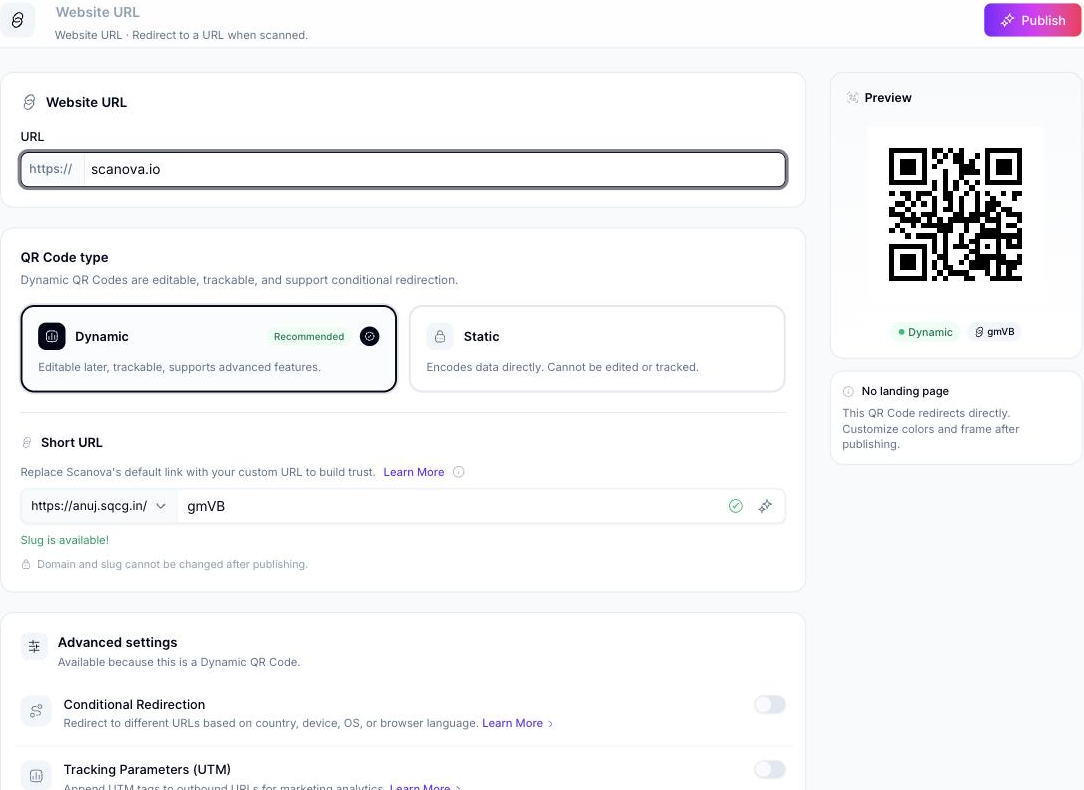This screenshot has height=790, width=1084.
Task: Click the Tracking Parameters chart icon
Action: [36, 775]
